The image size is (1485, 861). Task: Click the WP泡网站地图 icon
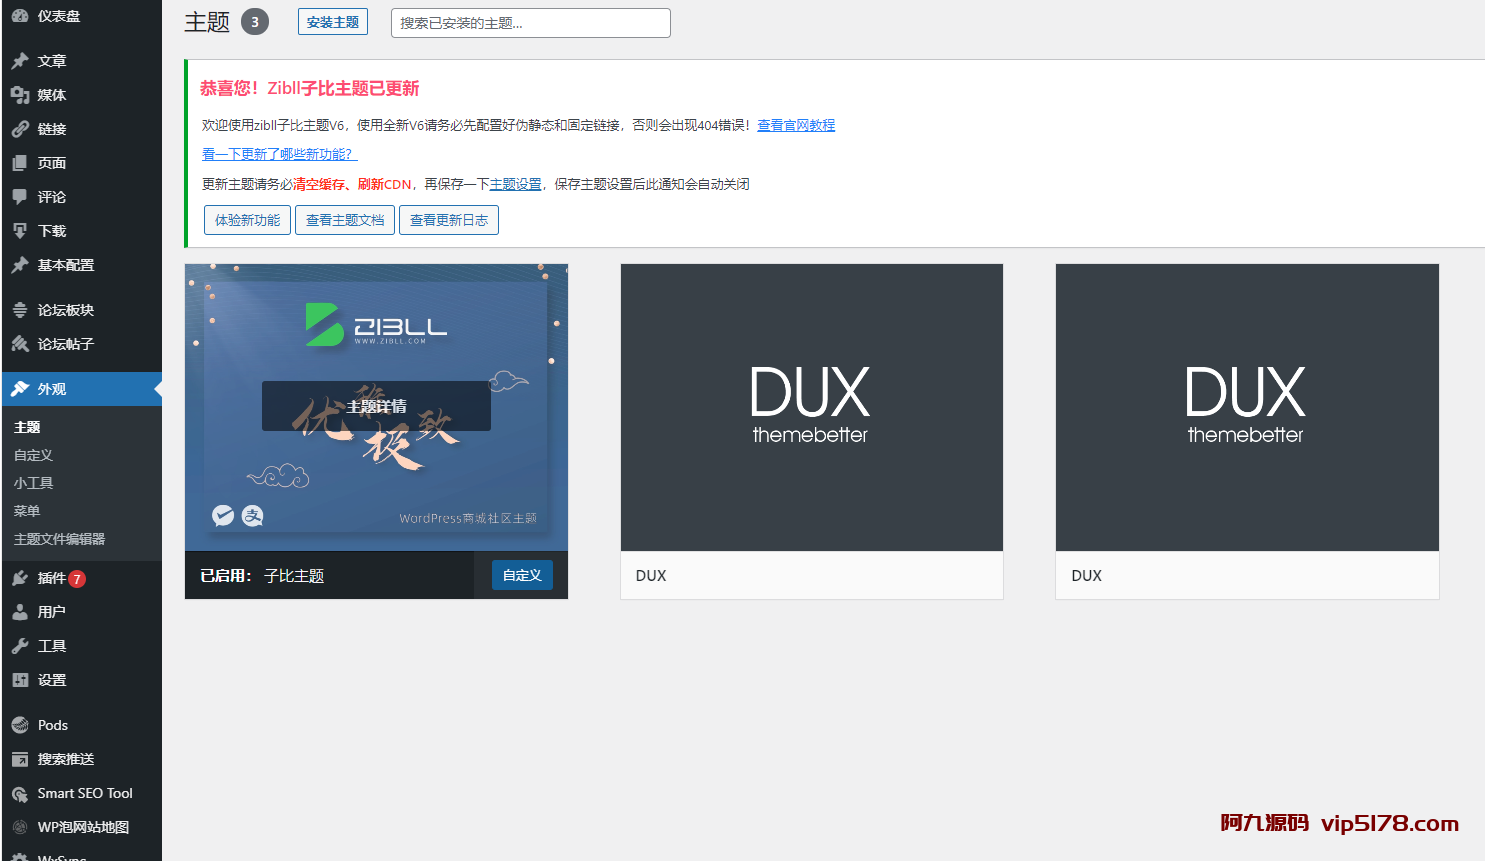(20, 827)
